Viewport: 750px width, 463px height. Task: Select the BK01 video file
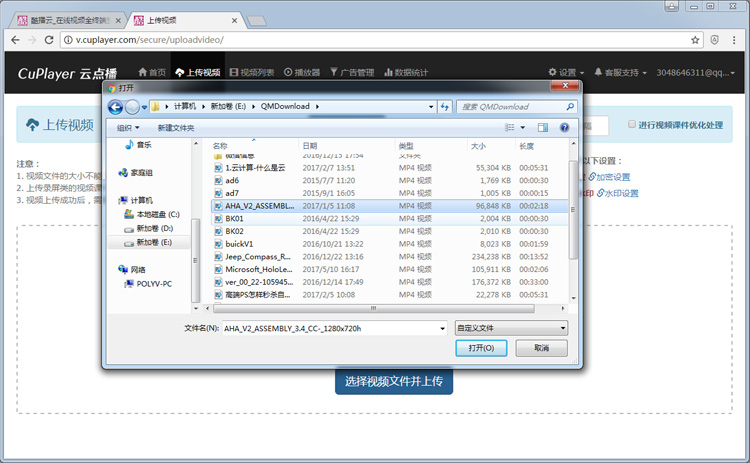235,218
